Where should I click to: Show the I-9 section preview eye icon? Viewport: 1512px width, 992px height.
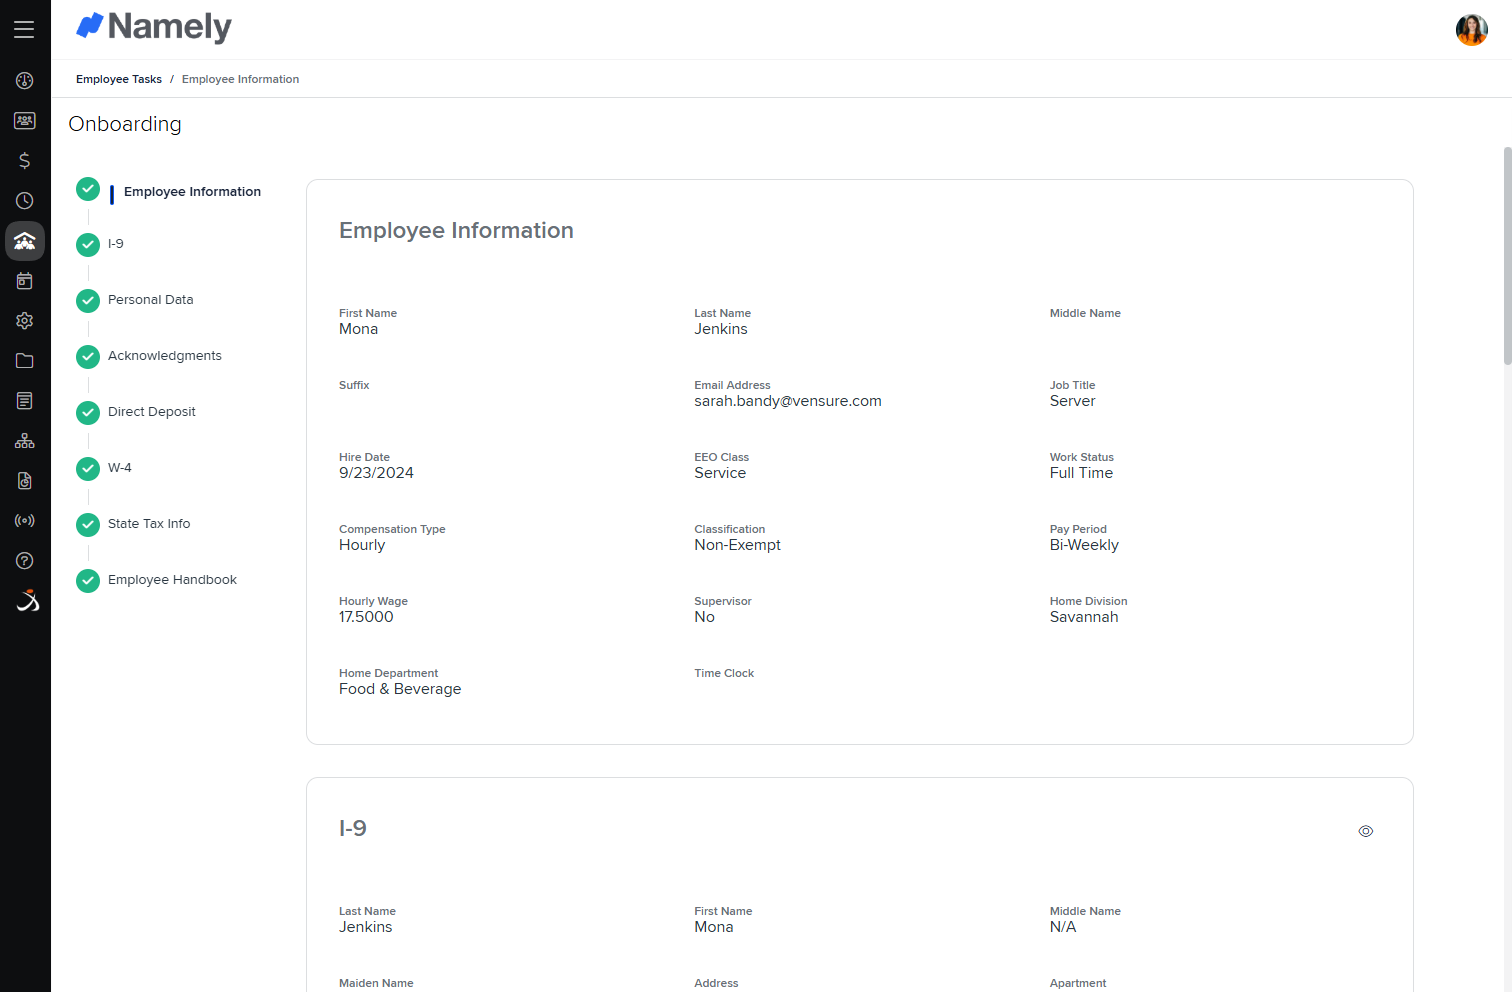[1365, 831]
